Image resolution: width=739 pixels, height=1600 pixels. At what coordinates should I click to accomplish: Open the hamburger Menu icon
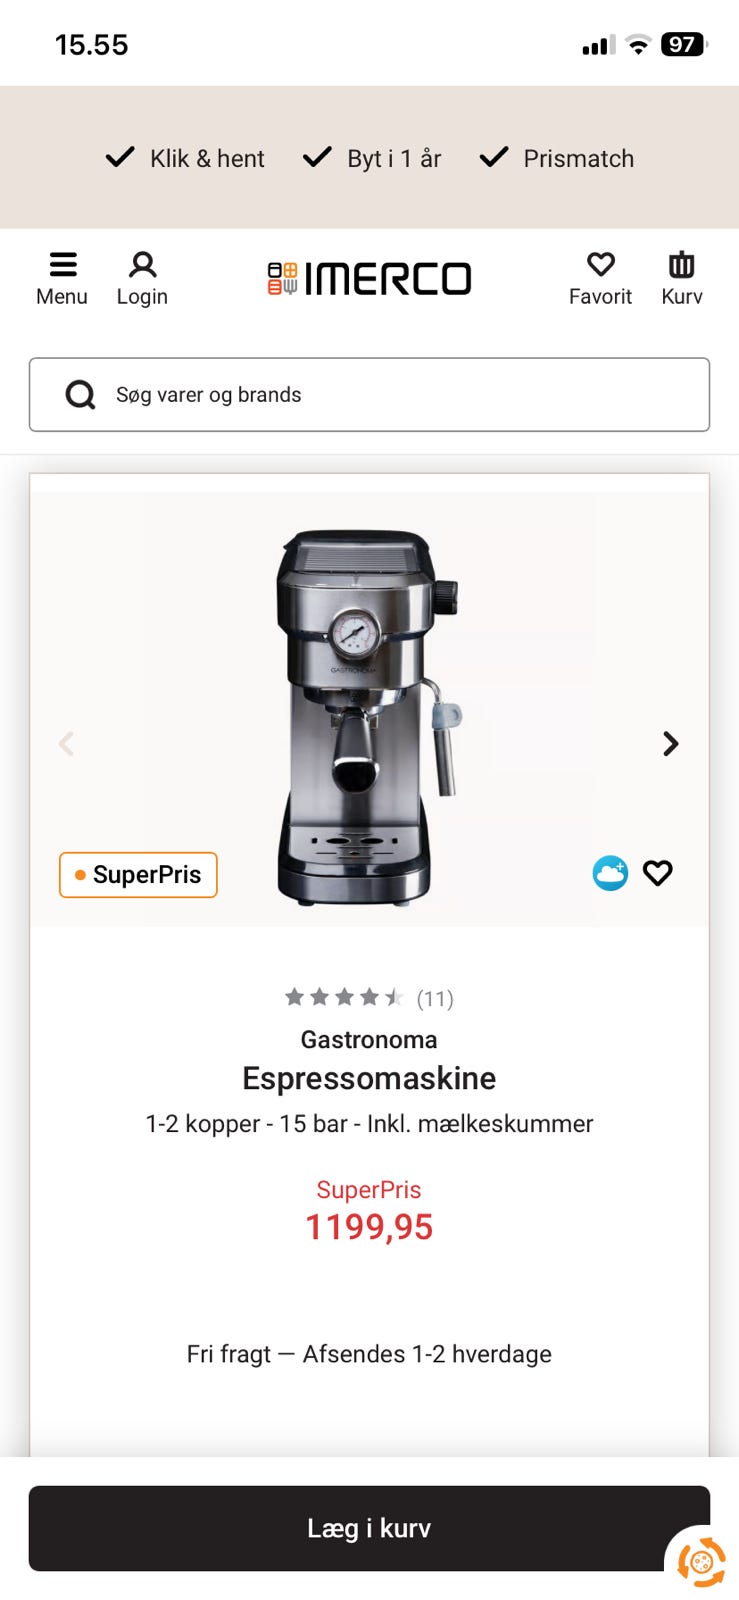click(x=62, y=266)
